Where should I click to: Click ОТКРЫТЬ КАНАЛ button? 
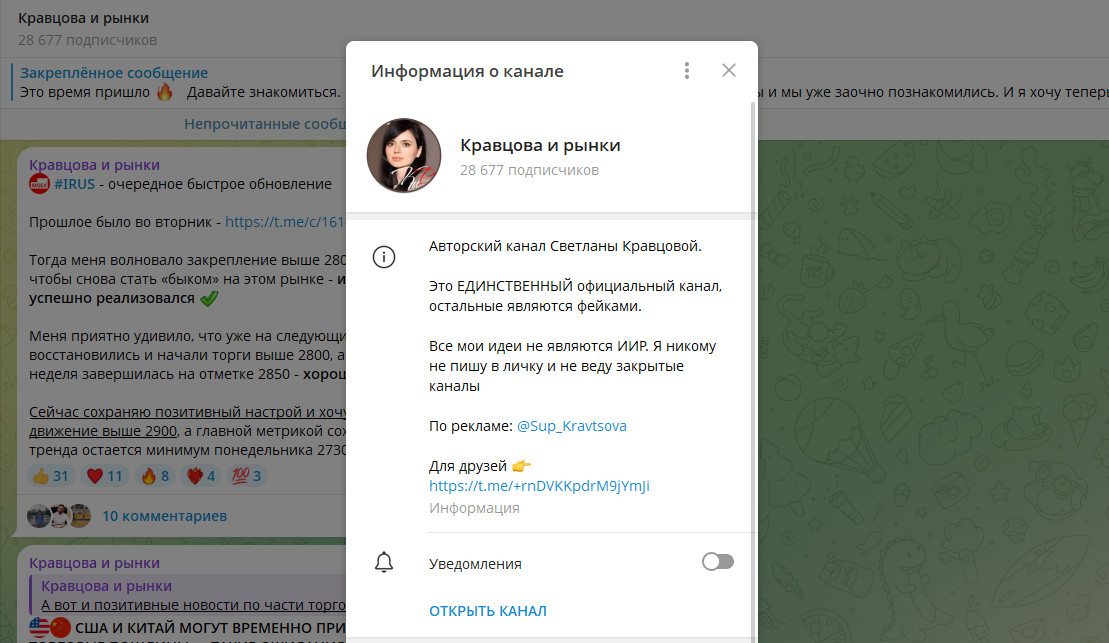(x=488, y=610)
